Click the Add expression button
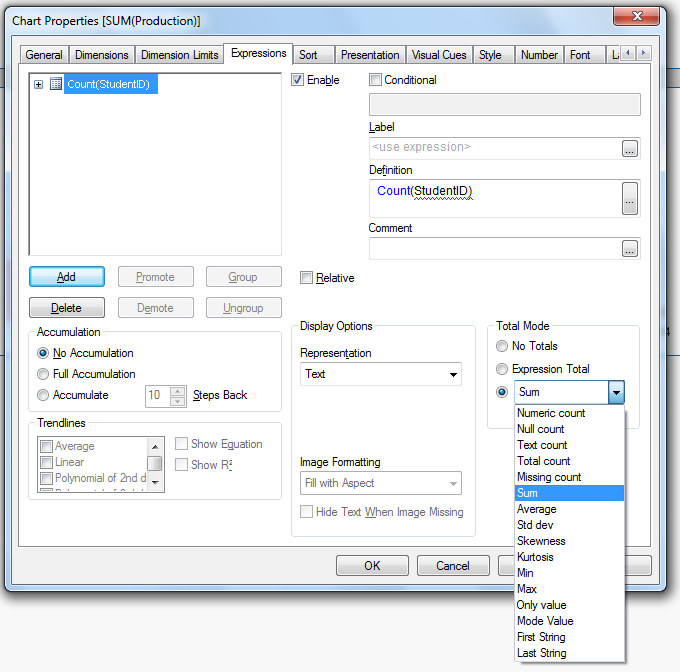680x672 pixels. click(x=67, y=277)
